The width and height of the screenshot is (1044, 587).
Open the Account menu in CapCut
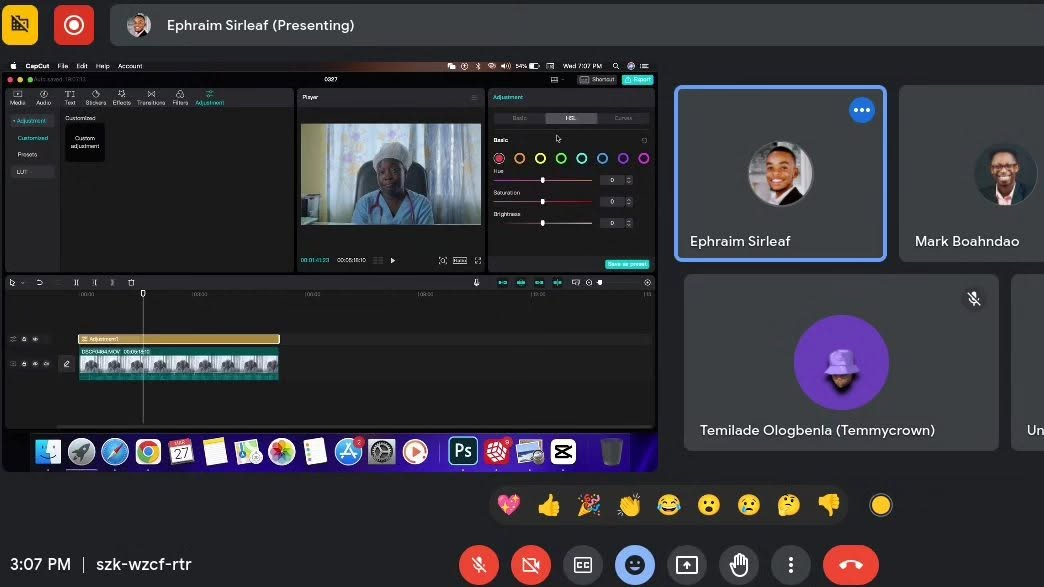tap(130, 66)
